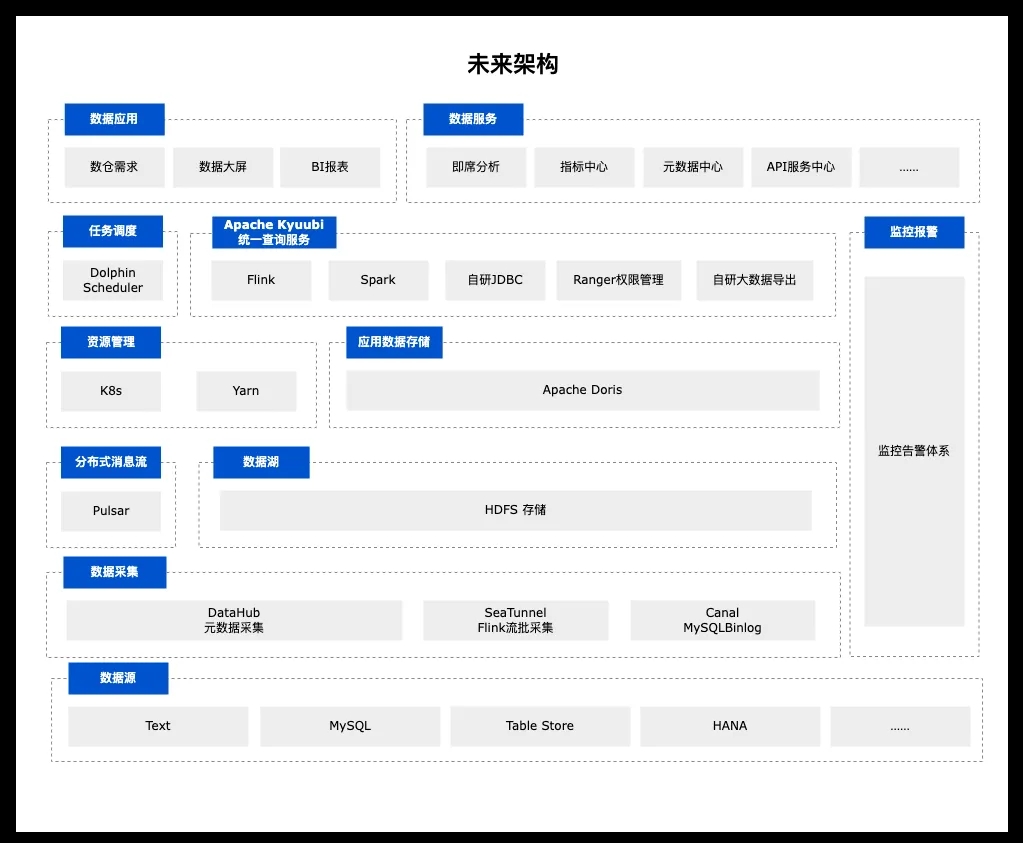The image size is (1023, 843).
Task: Click the Canal MySQLBinlog box
Action: pos(722,620)
